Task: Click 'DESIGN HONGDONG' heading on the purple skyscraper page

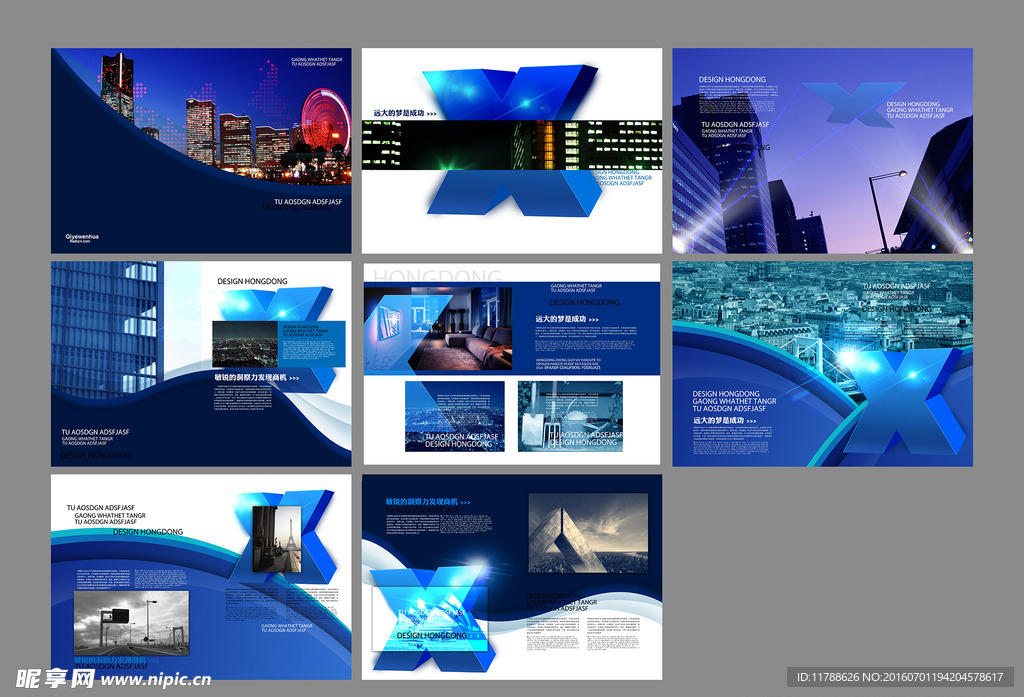Action: tap(732, 79)
